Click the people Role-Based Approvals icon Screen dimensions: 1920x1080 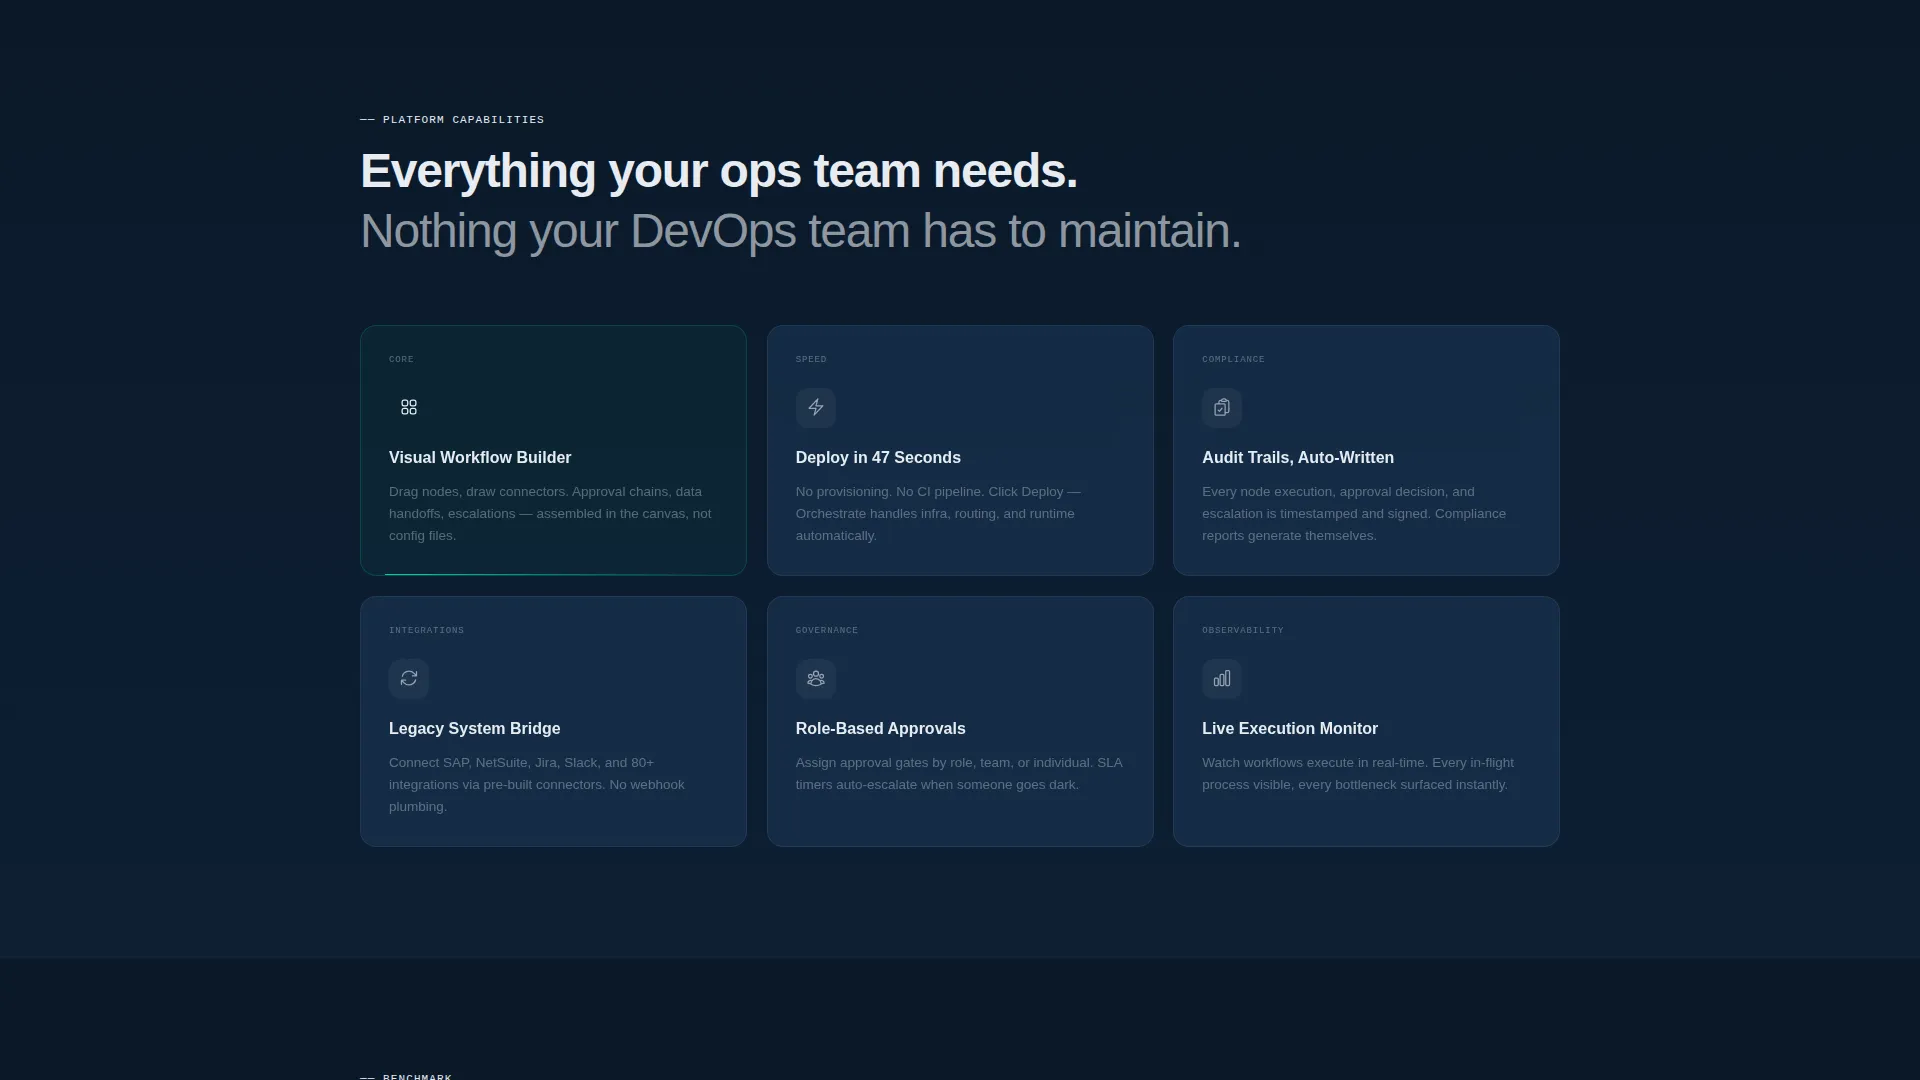816,678
